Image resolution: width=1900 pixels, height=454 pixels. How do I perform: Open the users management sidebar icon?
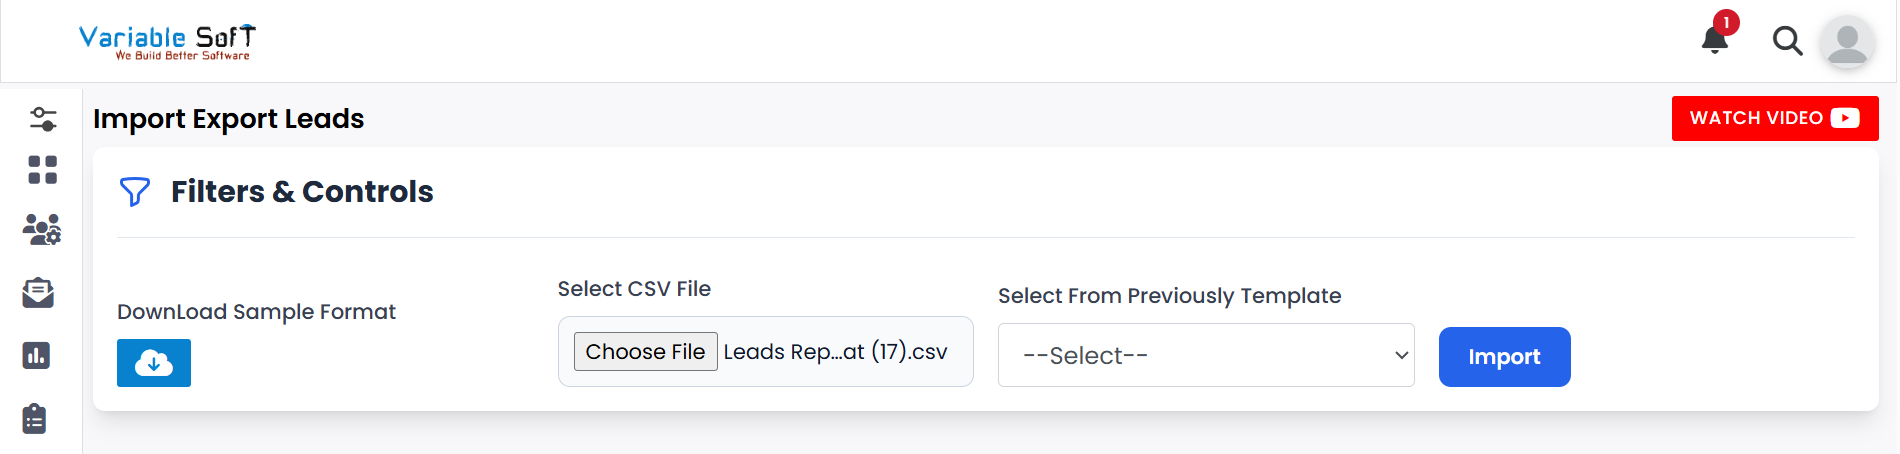tap(42, 230)
